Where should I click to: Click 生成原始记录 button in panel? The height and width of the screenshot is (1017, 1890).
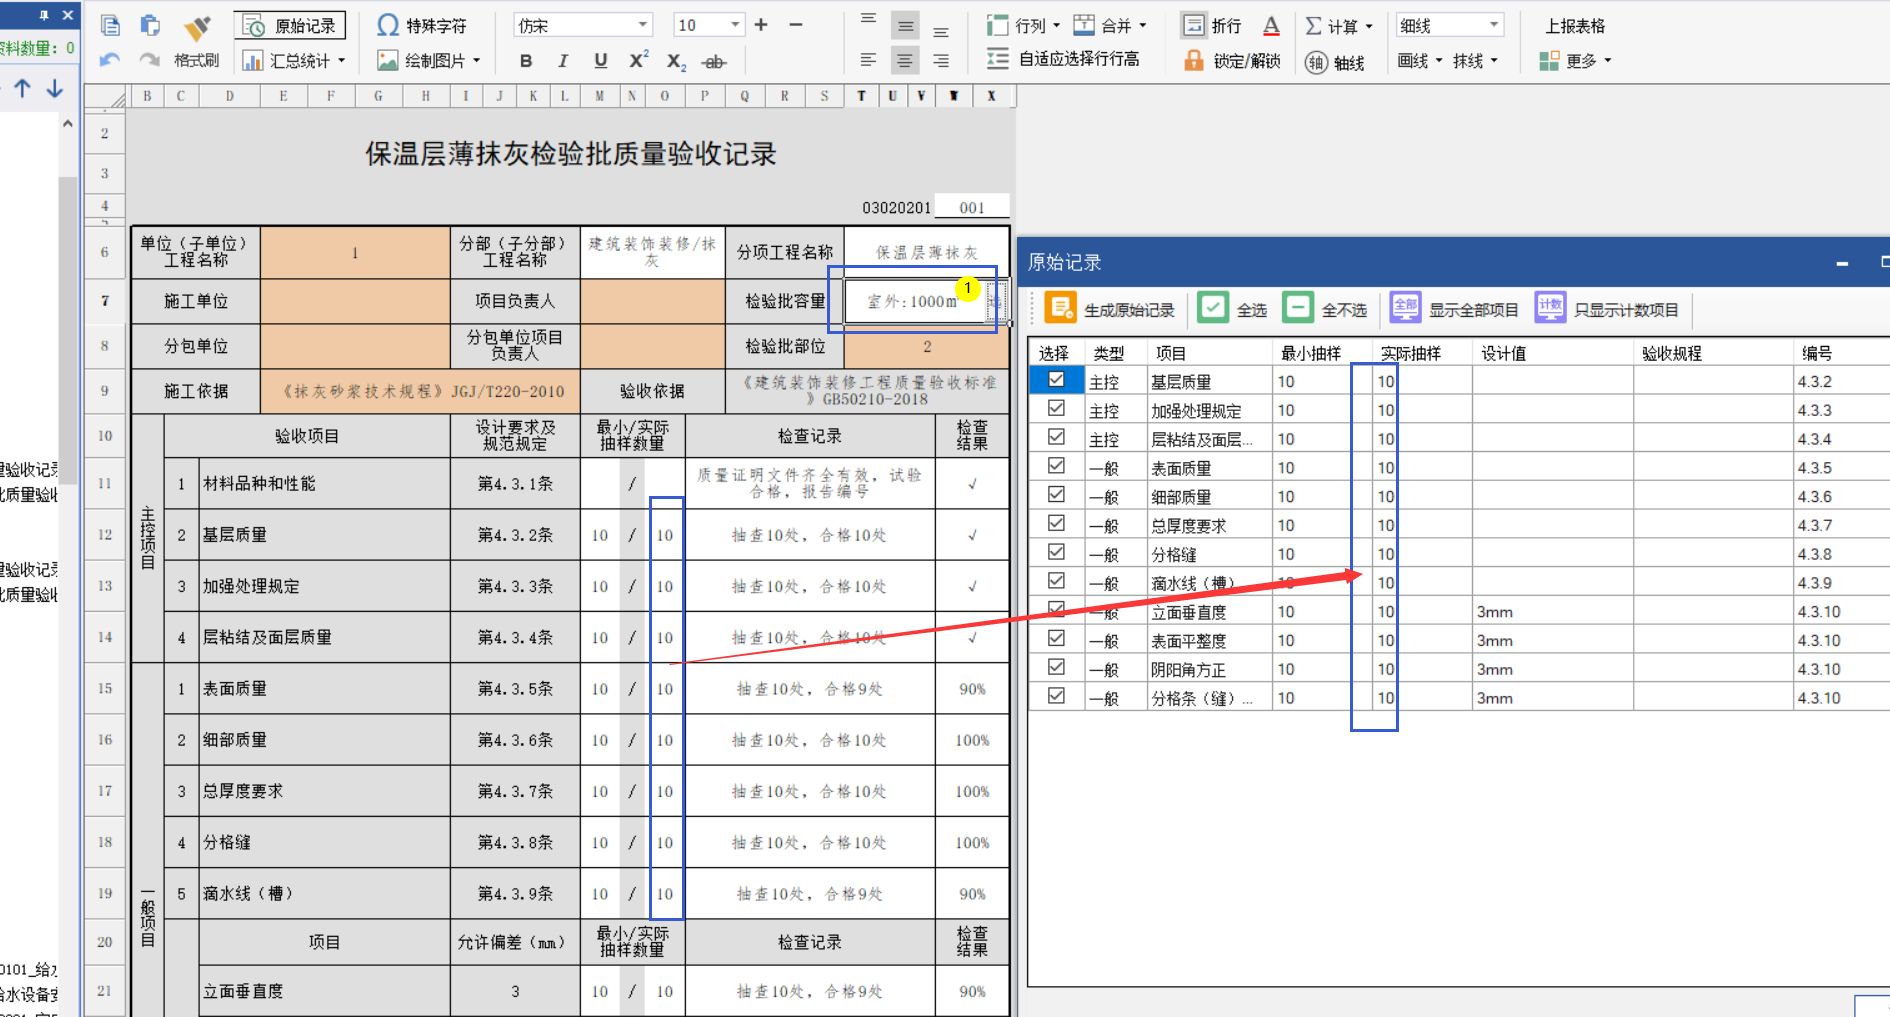(1110, 309)
